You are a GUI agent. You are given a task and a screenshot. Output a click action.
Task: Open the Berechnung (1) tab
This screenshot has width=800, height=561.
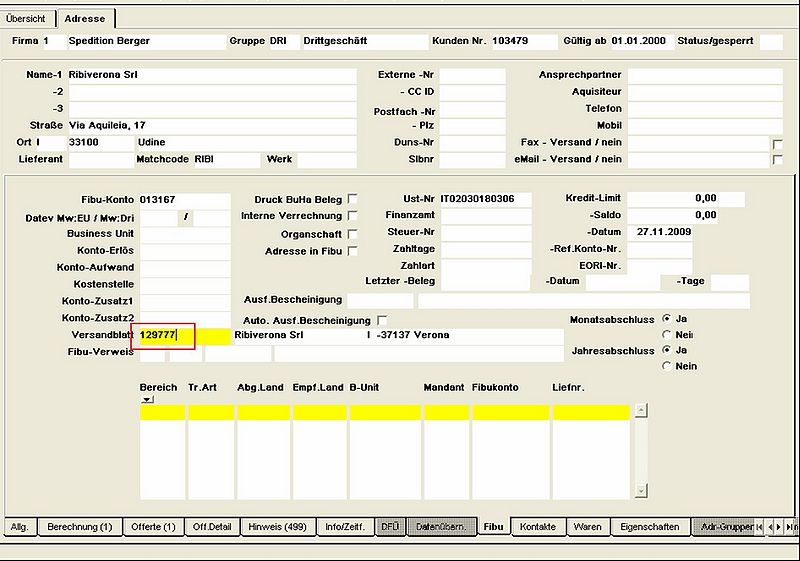coord(80,527)
